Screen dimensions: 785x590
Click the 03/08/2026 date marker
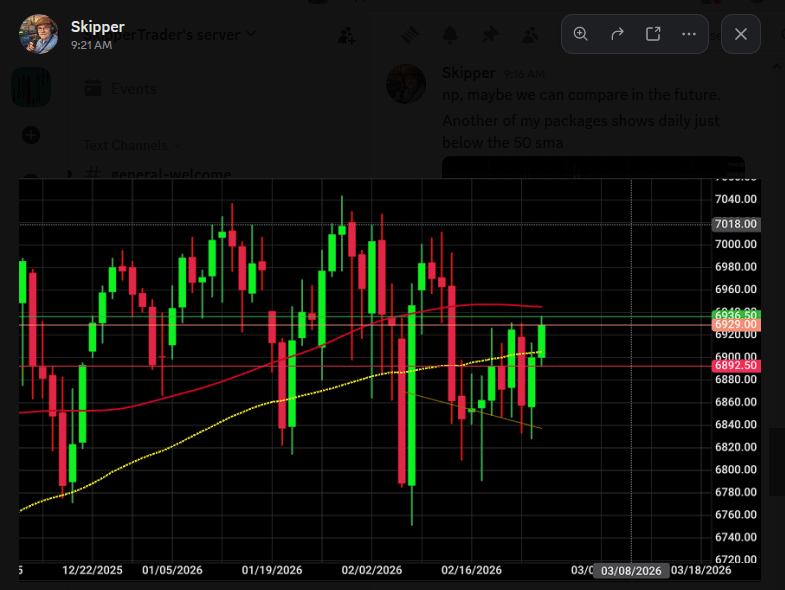point(631,571)
